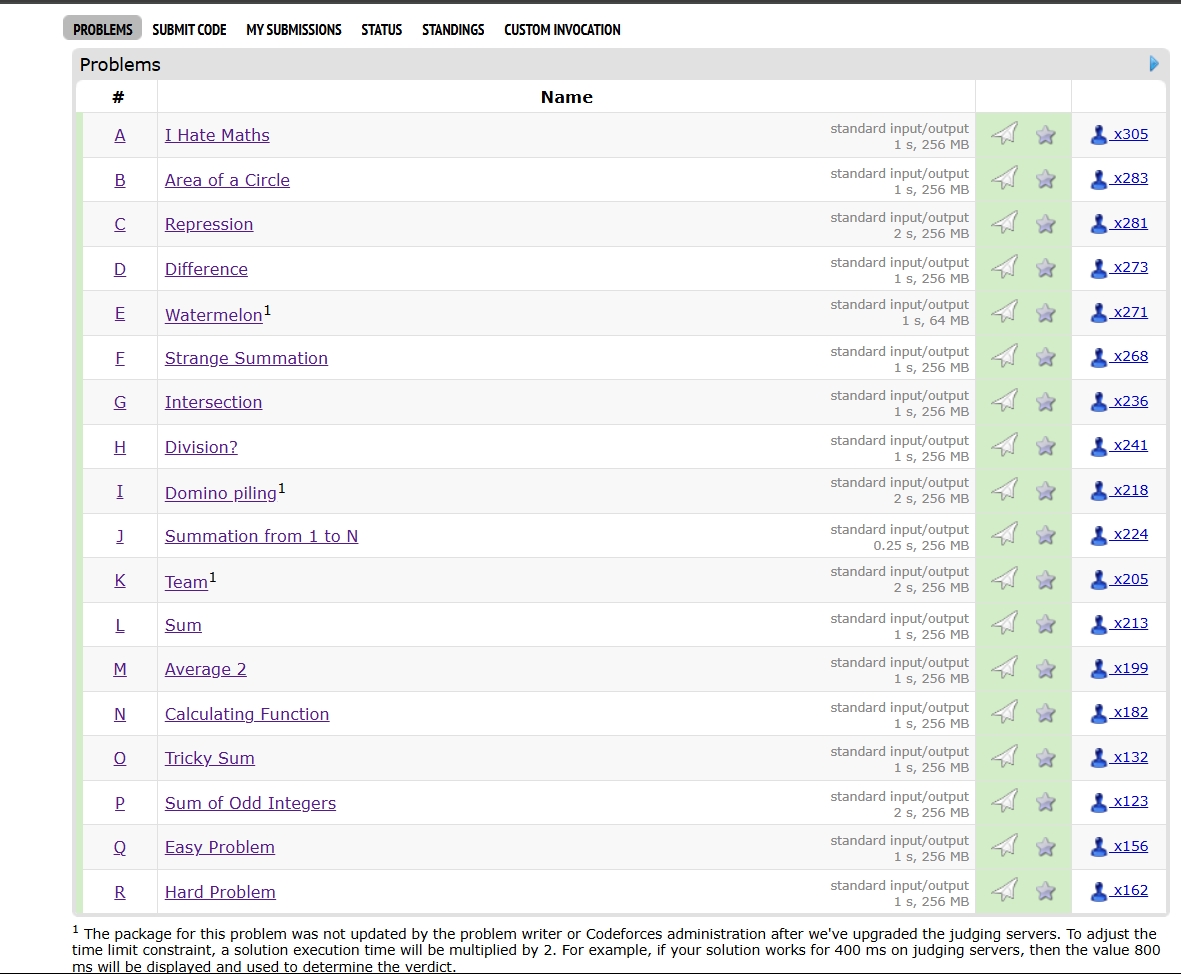This screenshot has height=974, width=1181.
Task: Go to My Submissions tab
Action: click(x=294, y=29)
